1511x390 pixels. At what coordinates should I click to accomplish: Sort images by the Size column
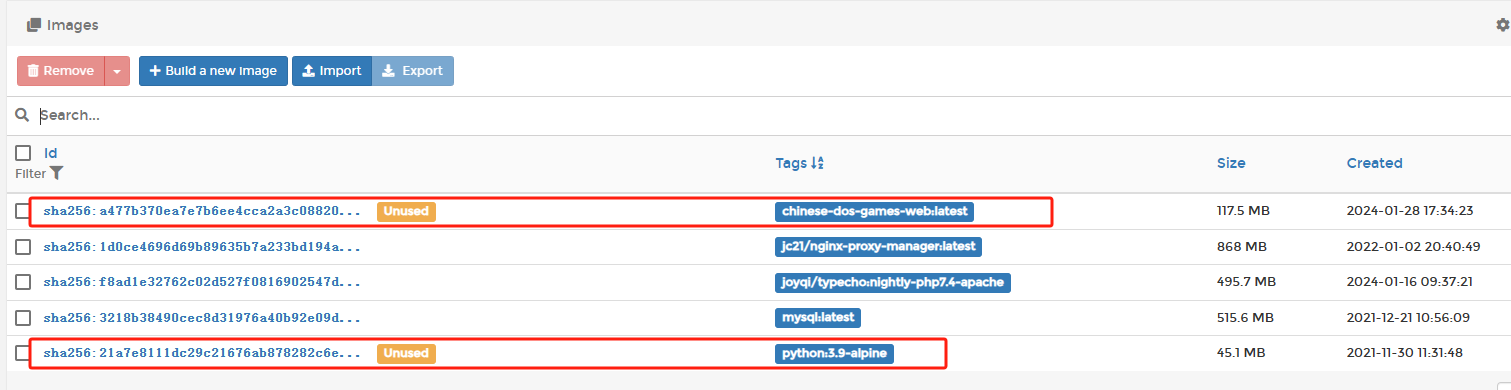1231,163
